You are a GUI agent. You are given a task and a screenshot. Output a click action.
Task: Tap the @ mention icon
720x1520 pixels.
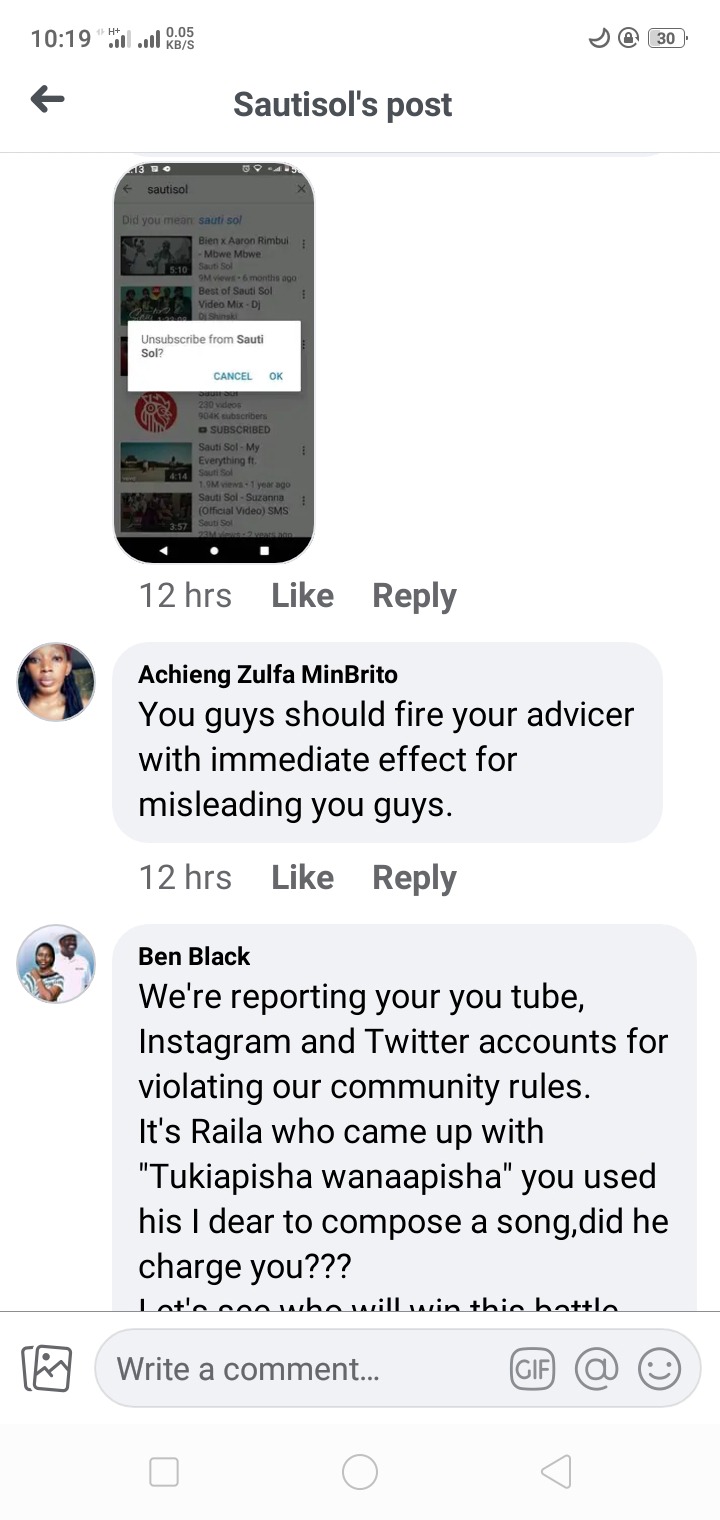point(596,1368)
